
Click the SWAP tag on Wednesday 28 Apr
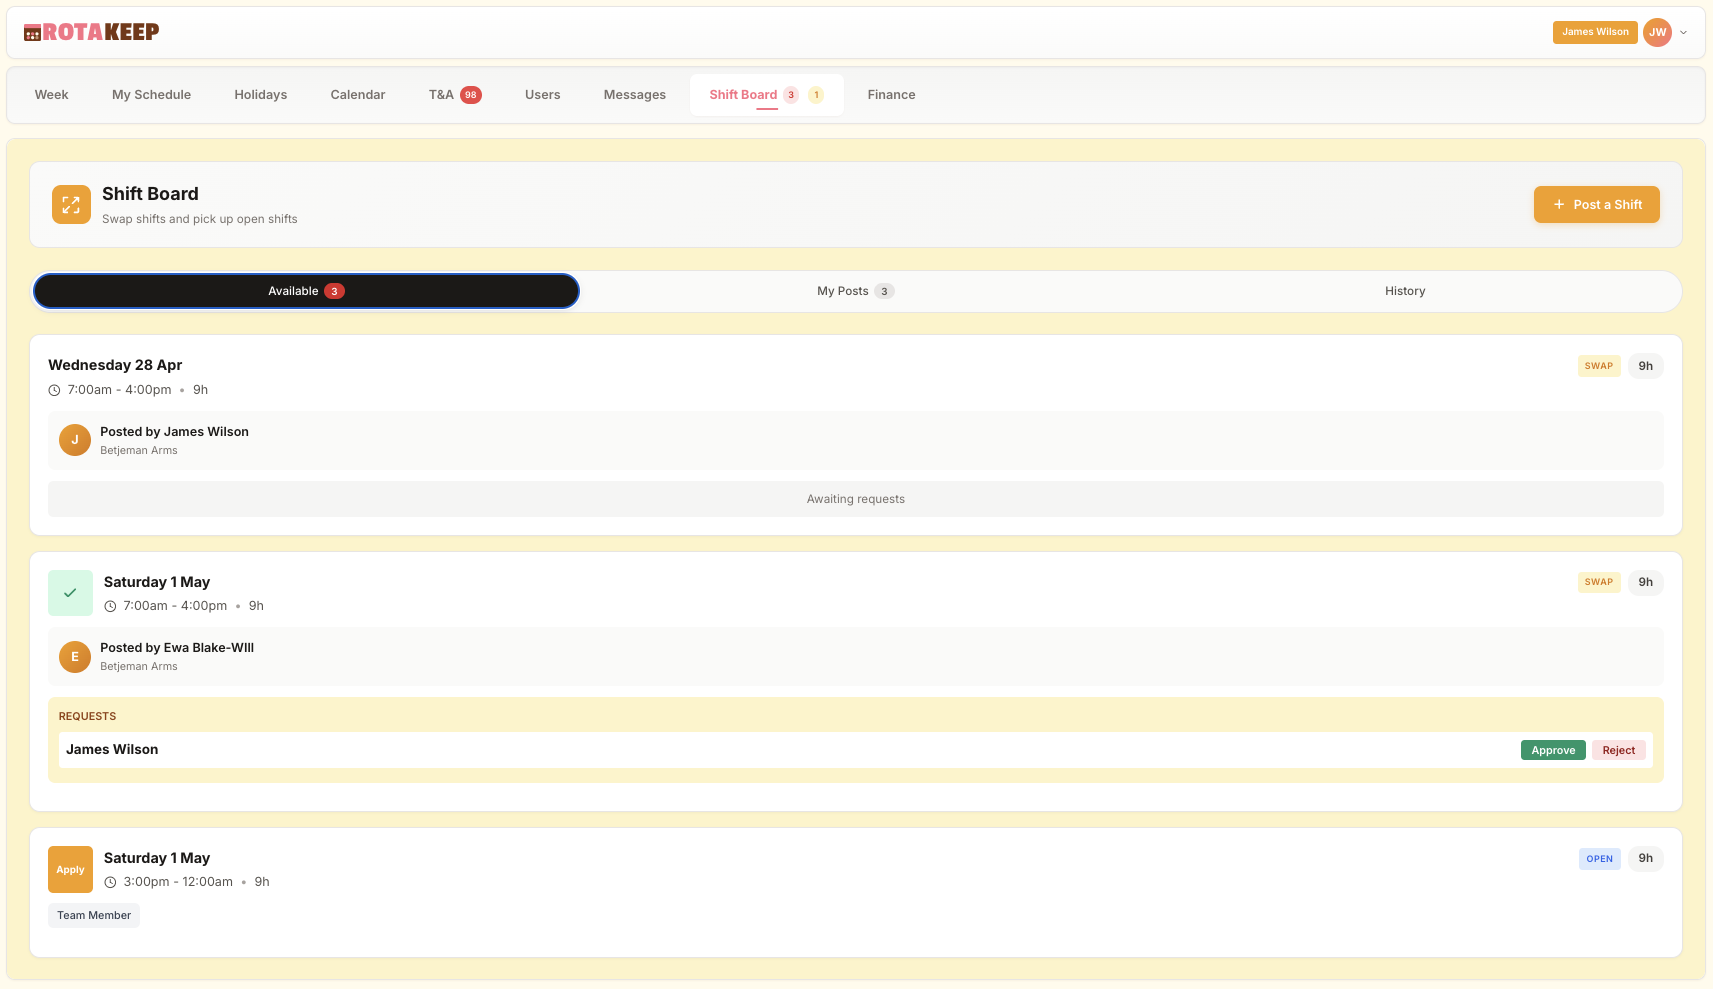coord(1599,366)
